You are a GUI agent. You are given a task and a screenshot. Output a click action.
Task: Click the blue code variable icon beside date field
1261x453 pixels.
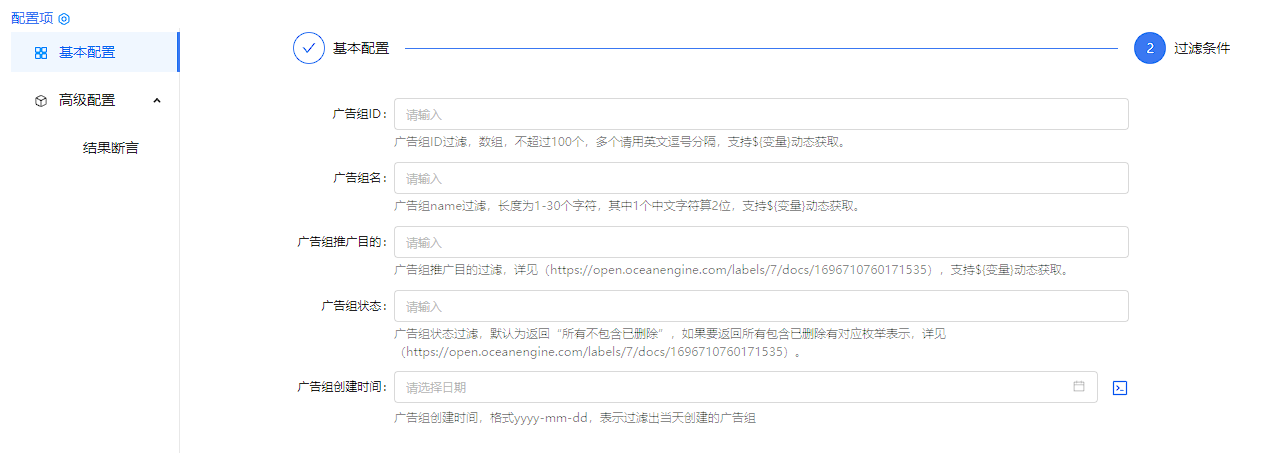(x=1120, y=388)
